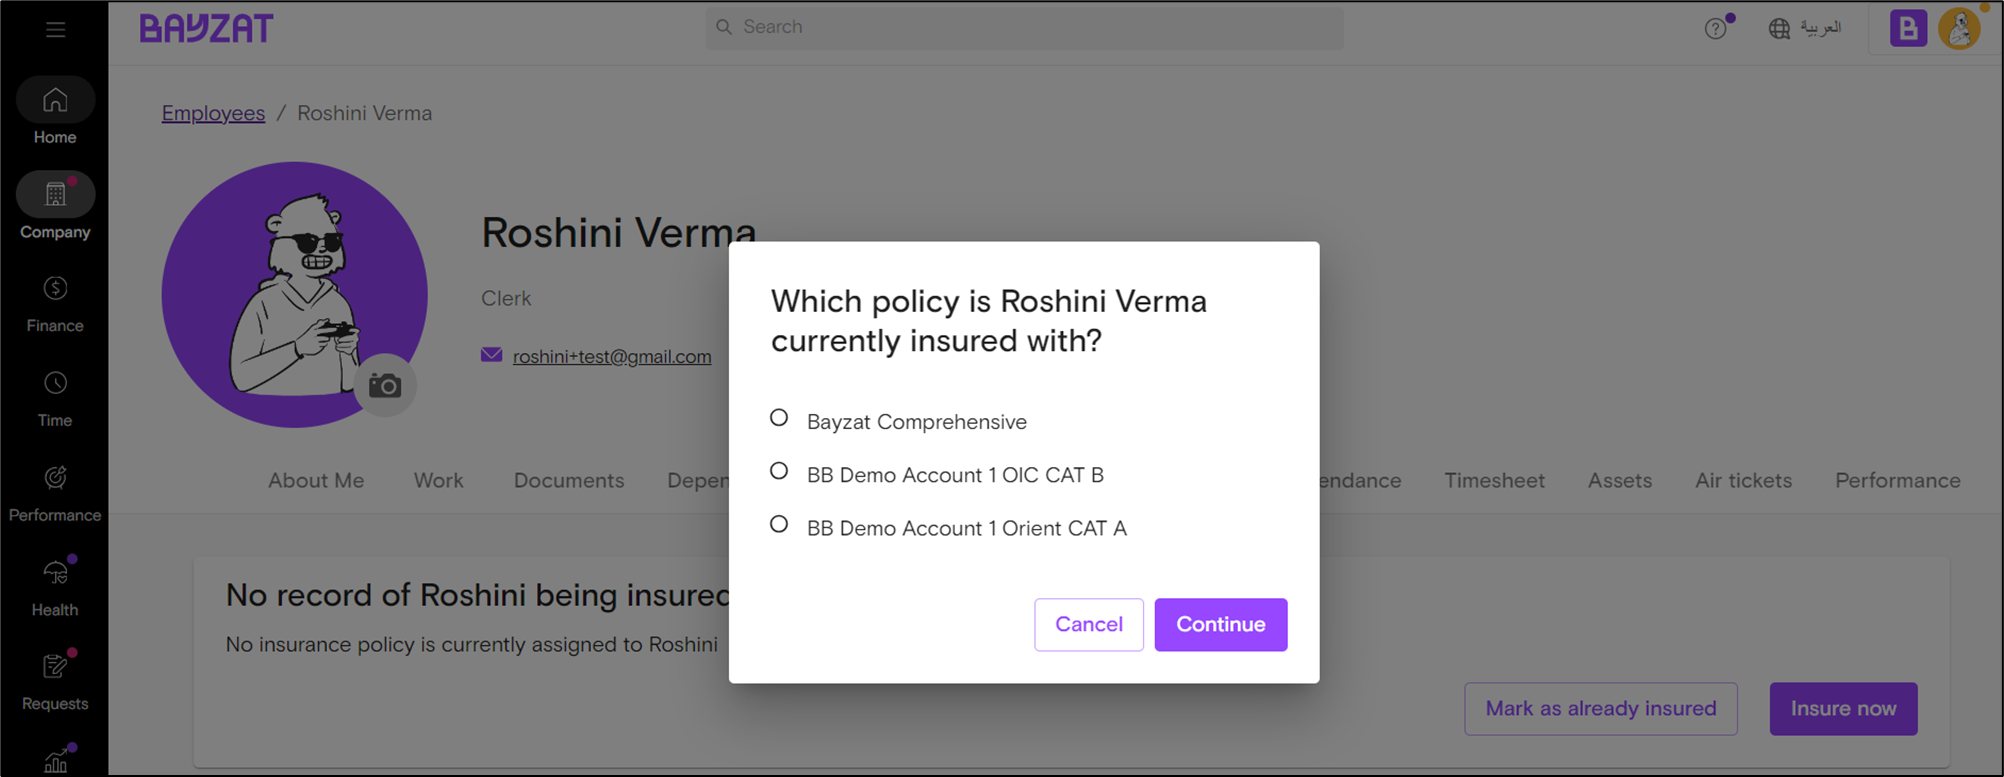The height and width of the screenshot is (777, 2004).
Task: Open the hamburger menu icon
Action: tap(55, 30)
